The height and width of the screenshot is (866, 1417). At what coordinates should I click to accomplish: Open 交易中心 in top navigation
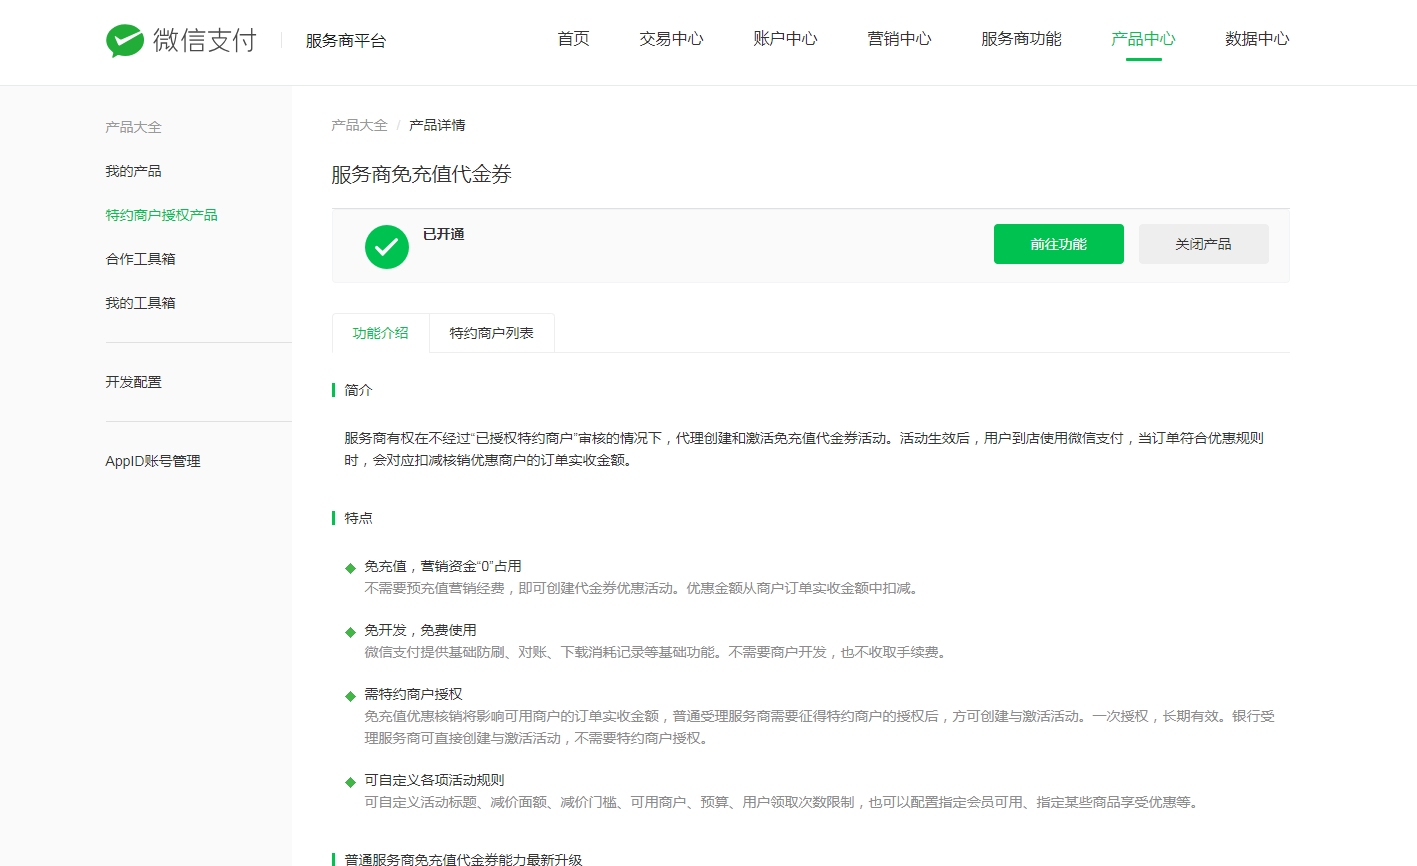[671, 39]
